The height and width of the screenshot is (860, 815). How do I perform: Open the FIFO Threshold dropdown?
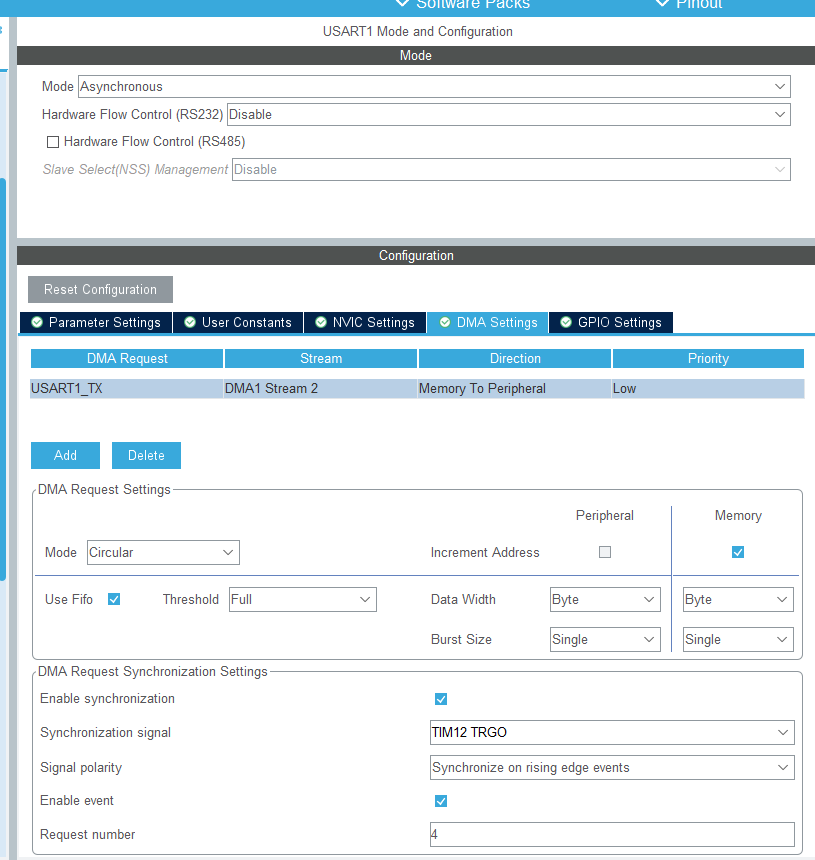coord(302,599)
